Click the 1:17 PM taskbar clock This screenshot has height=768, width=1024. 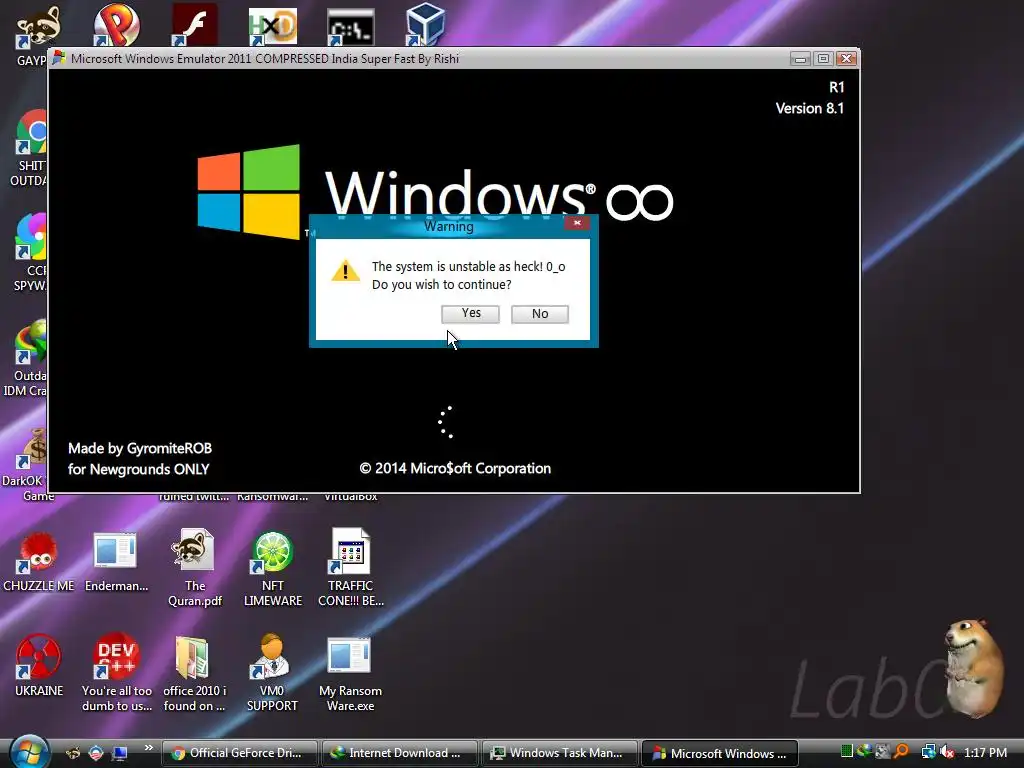985,752
